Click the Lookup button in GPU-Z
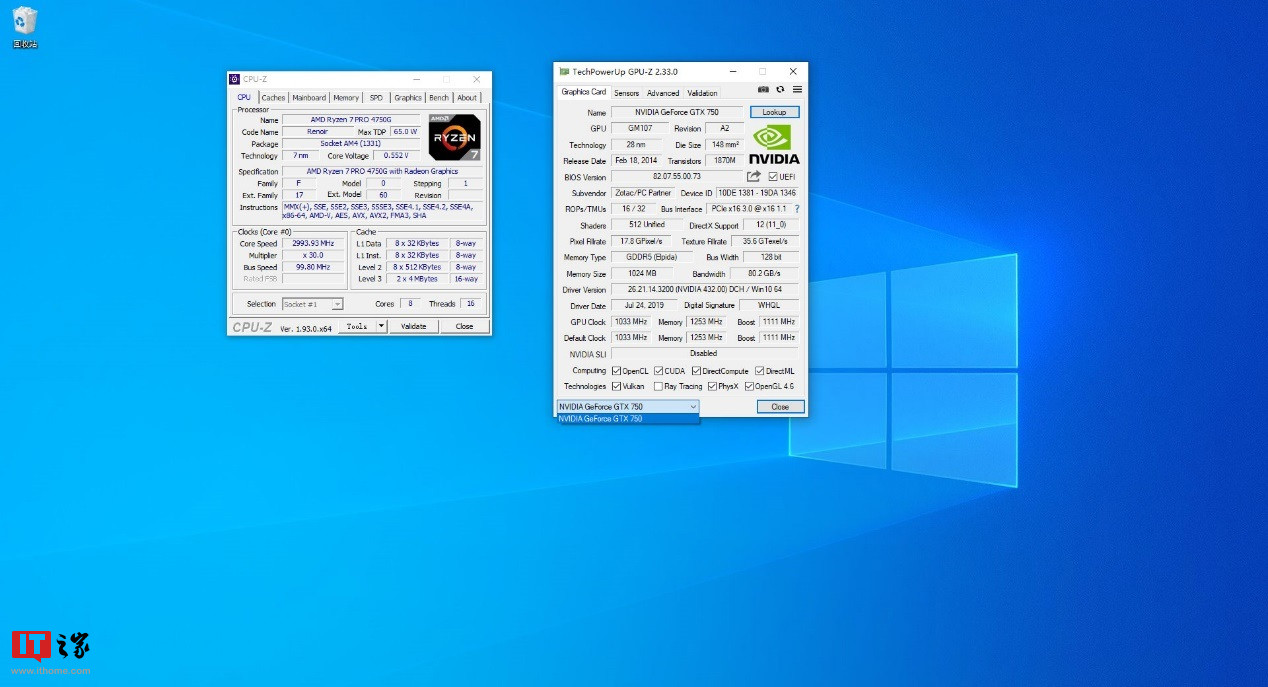The height and width of the screenshot is (687, 1268). 775,112
